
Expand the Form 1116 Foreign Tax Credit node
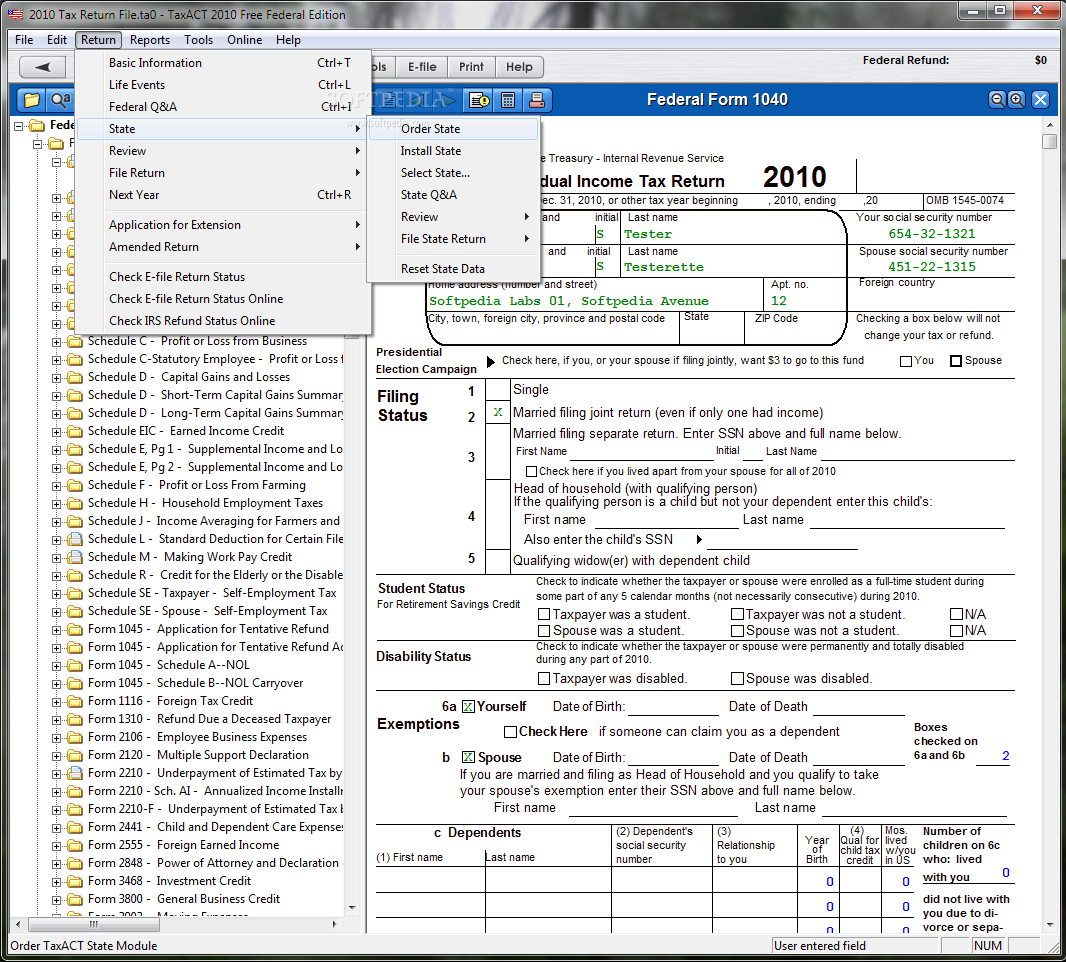[x=56, y=702]
